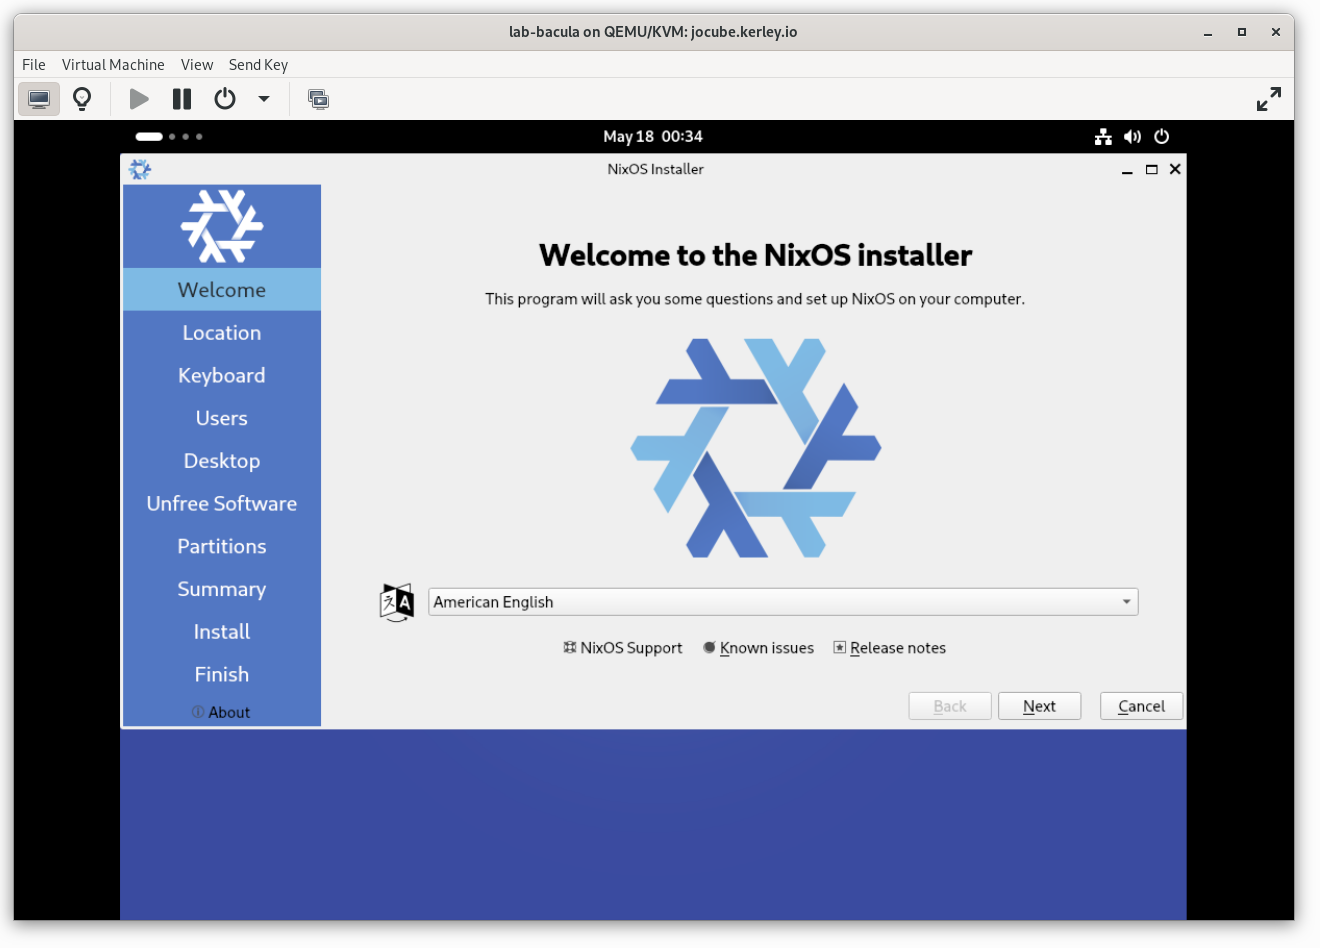1320x948 pixels.
Task: Click the network status icon in guest top bar
Action: point(1103,137)
